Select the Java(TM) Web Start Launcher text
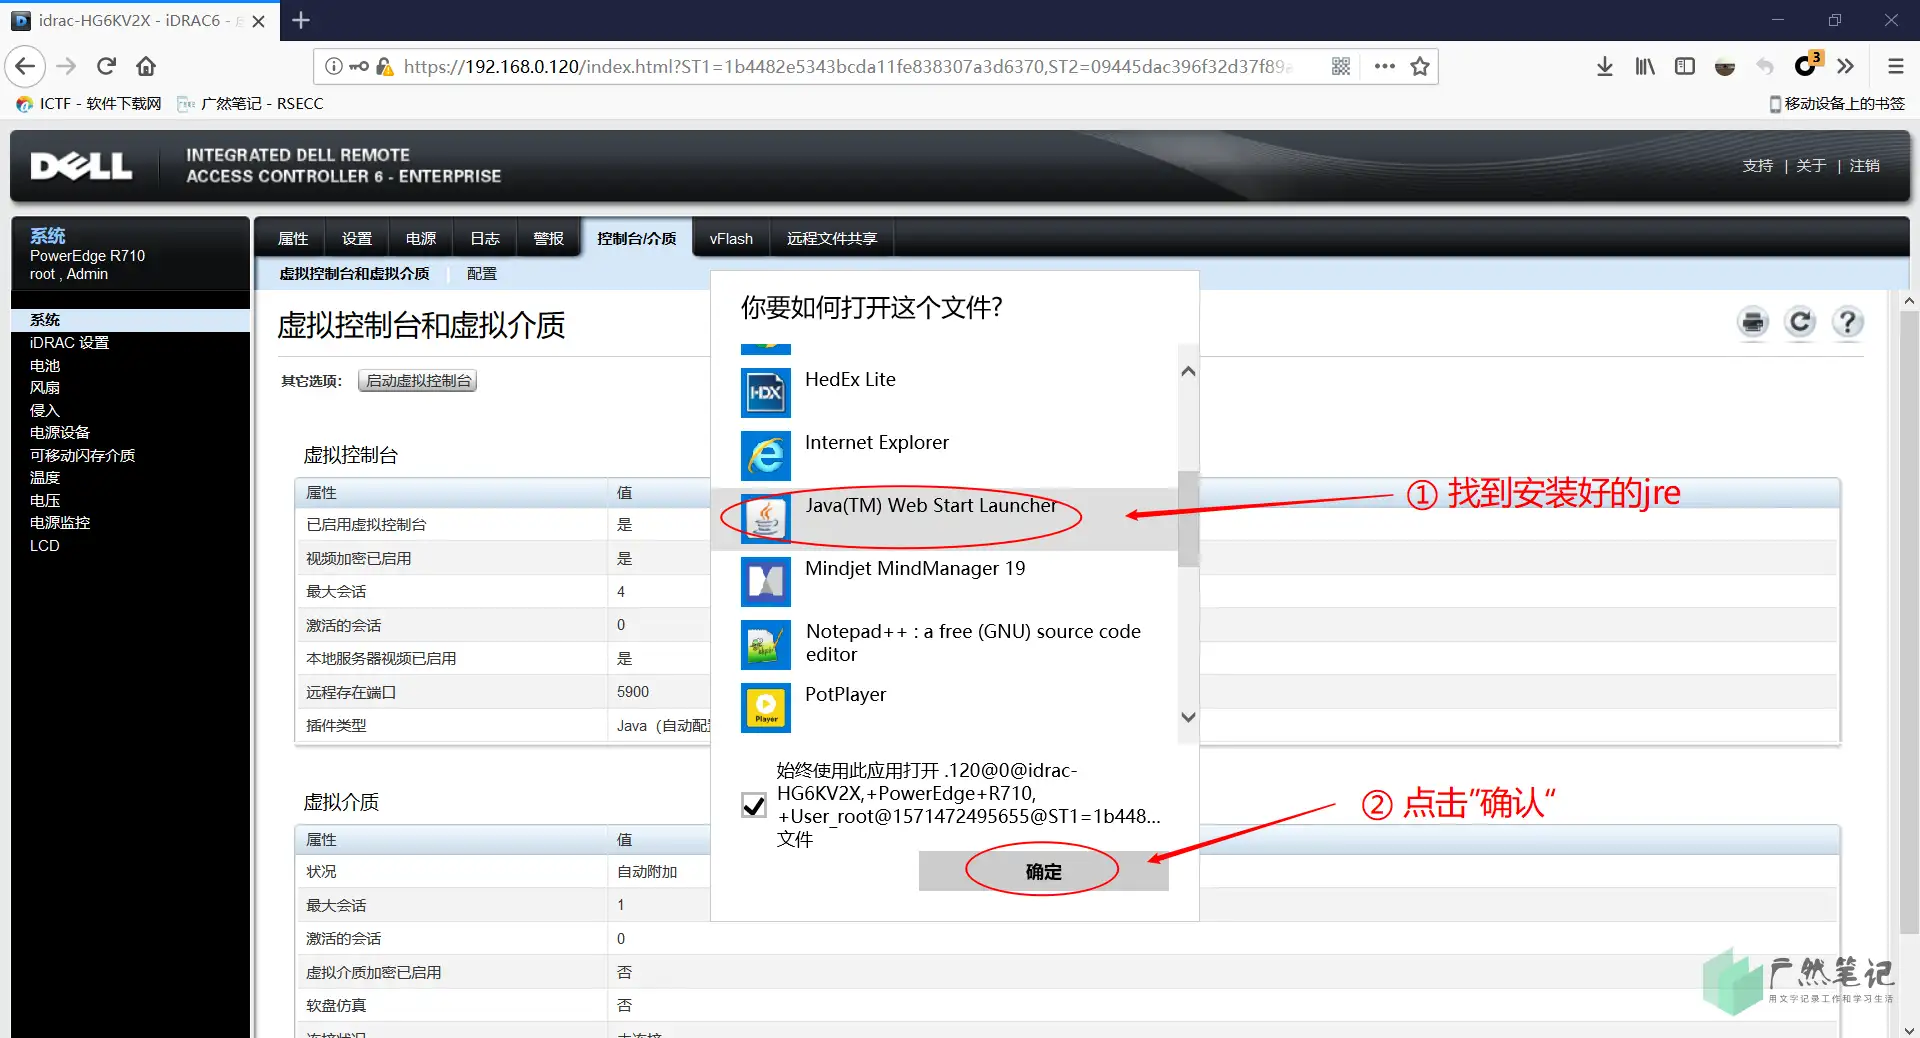Viewport: 1920px width, 1038px height. [931, 506]
